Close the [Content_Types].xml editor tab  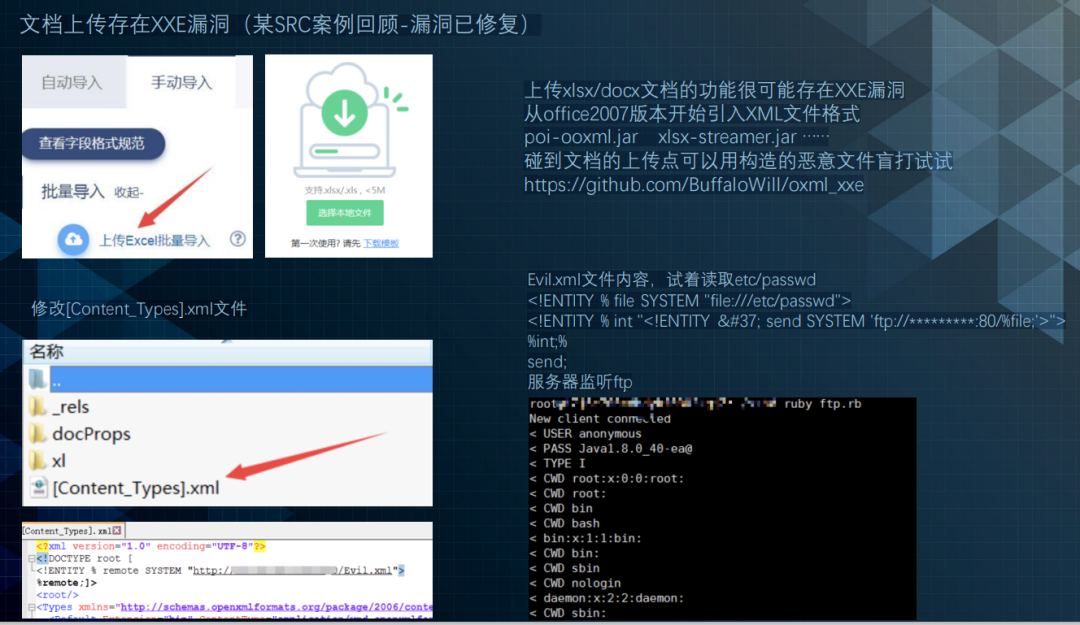click(x=117, y=531)
